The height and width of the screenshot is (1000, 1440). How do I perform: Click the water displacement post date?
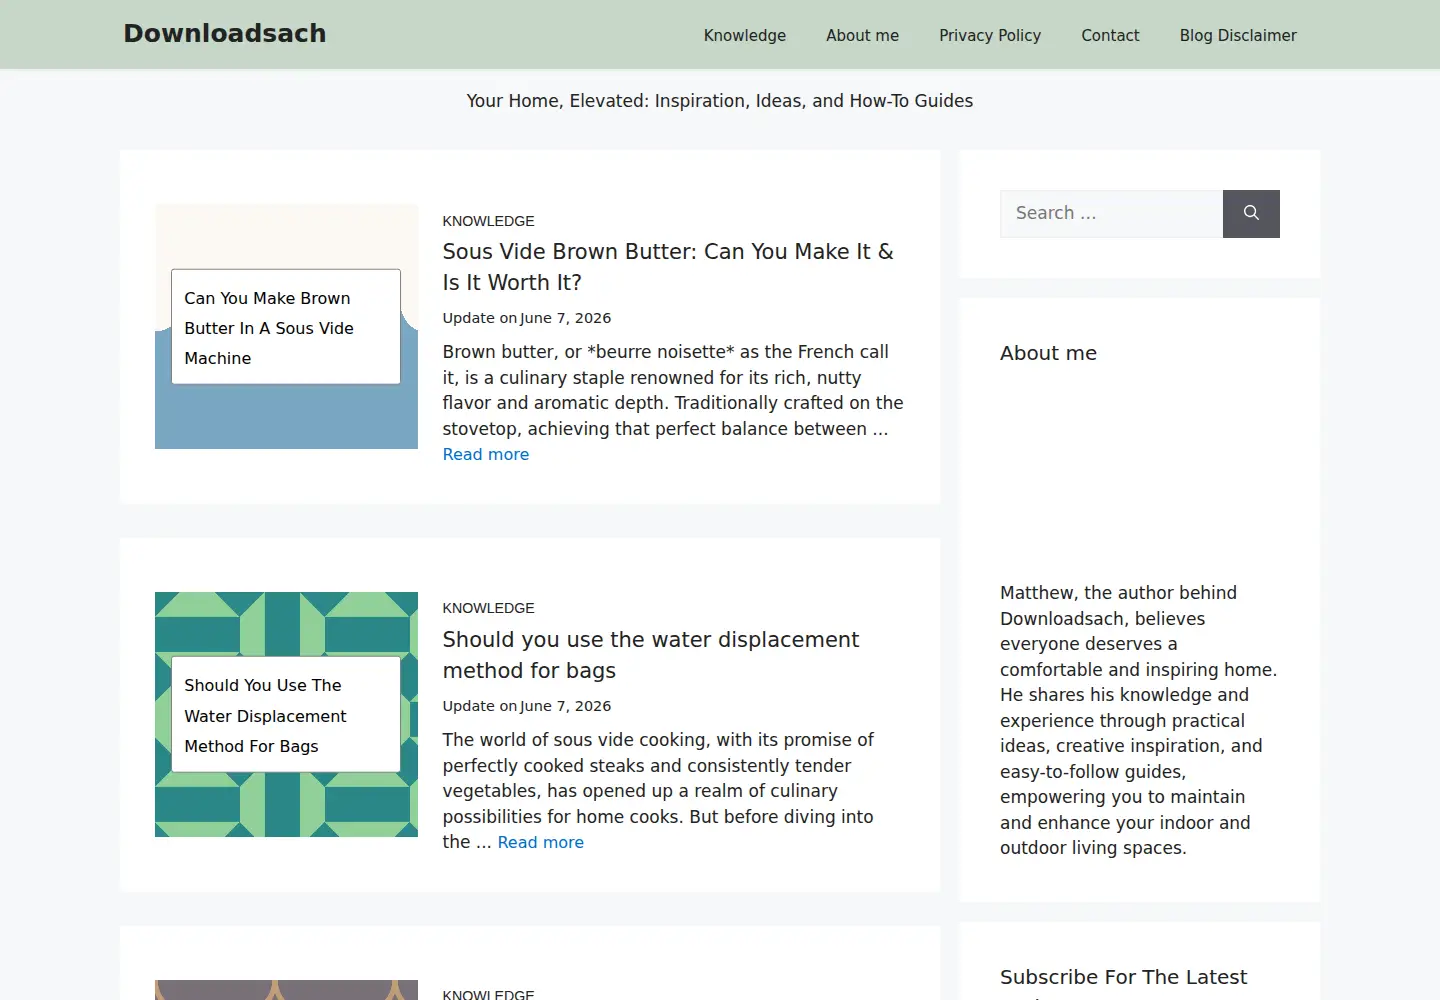566,706
